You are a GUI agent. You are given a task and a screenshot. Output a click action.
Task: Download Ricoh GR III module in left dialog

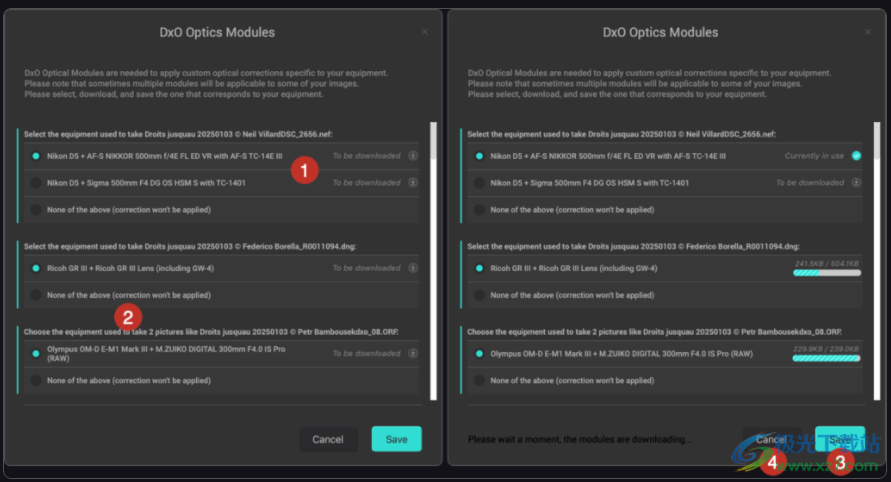click(413, 268)
